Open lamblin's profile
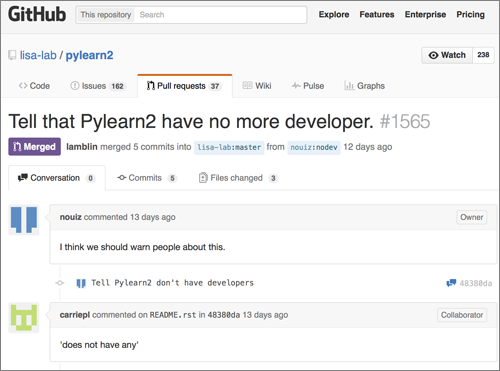The image size is (500, 371). 82,147
